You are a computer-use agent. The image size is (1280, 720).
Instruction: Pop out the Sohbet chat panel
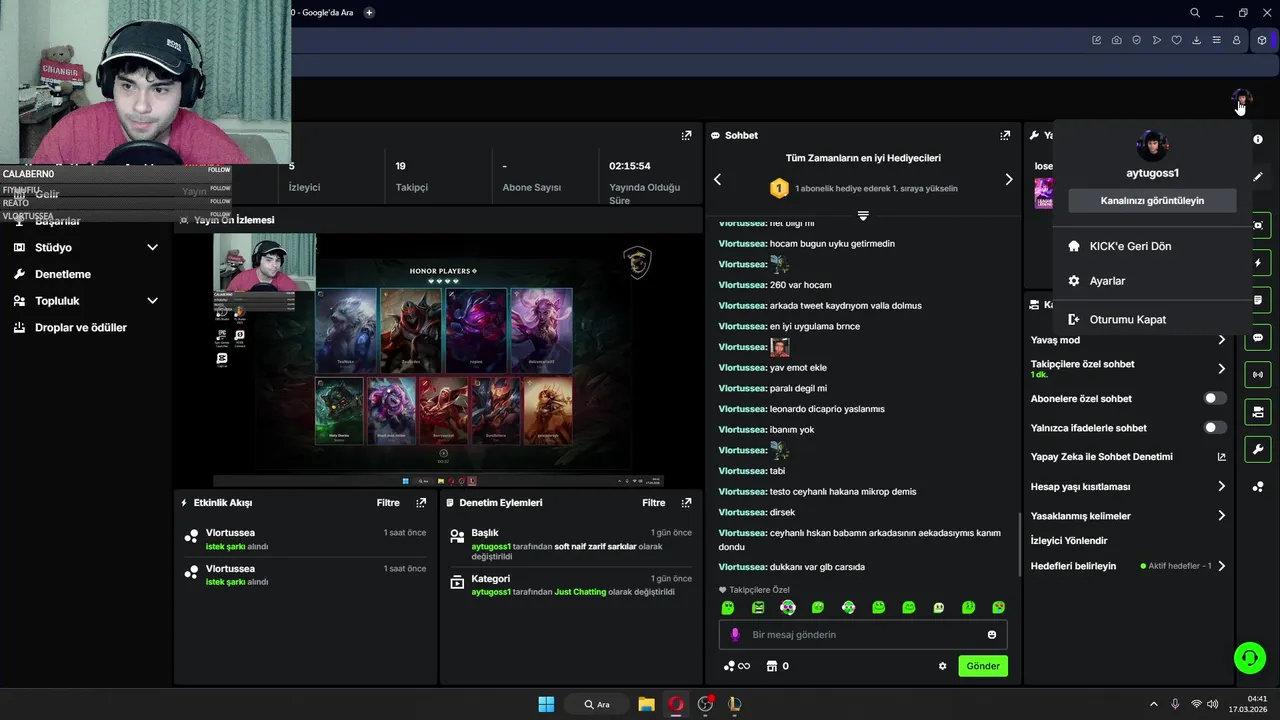1005,135
